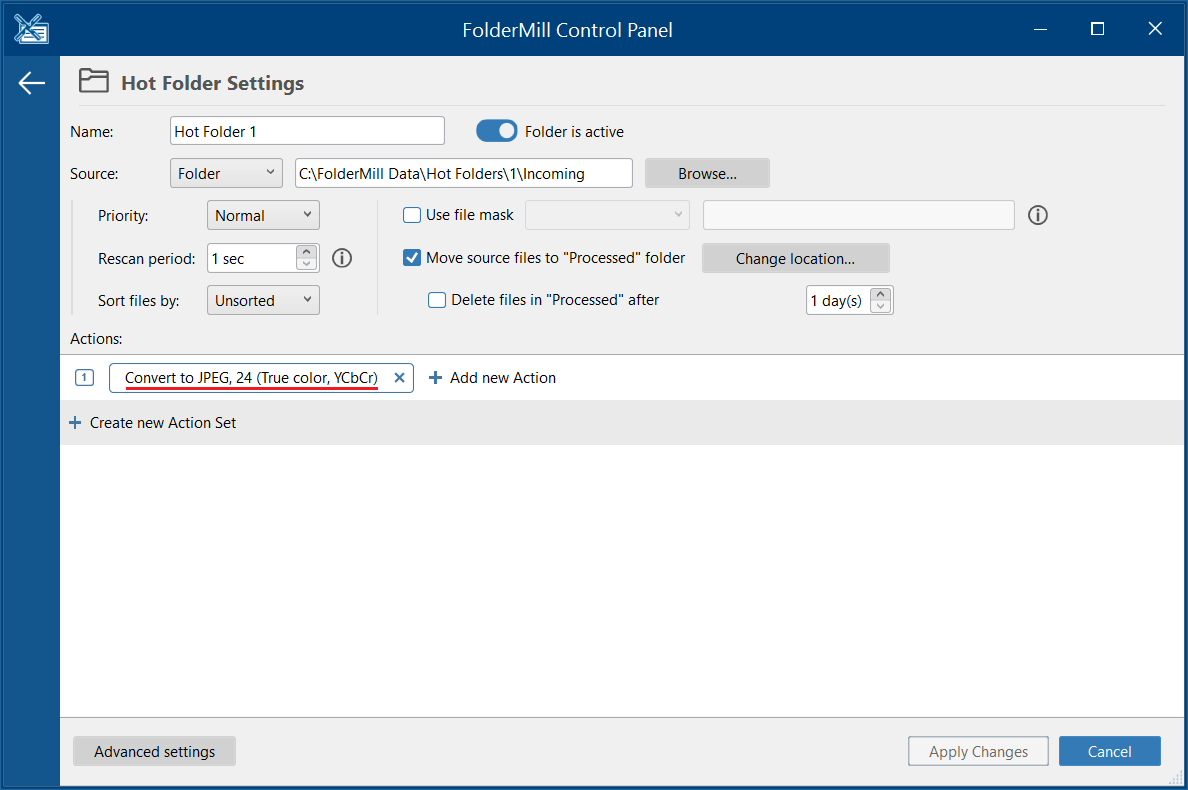Click the Name input field

coord(307,131)
